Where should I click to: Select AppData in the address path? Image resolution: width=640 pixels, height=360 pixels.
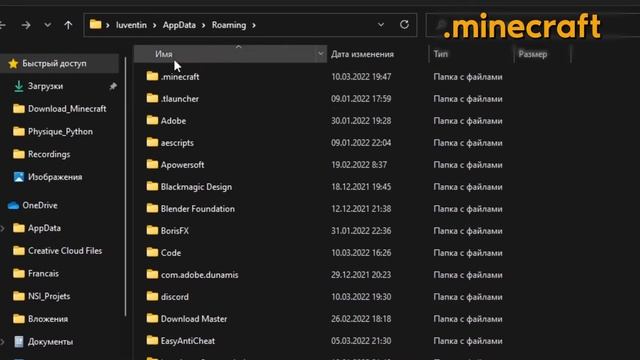tap(179, 25)
